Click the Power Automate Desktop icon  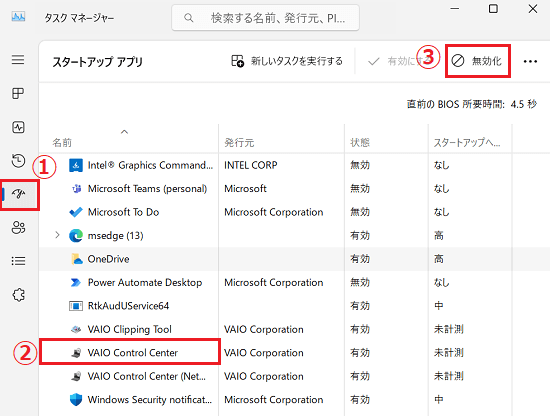coord(76,282)
